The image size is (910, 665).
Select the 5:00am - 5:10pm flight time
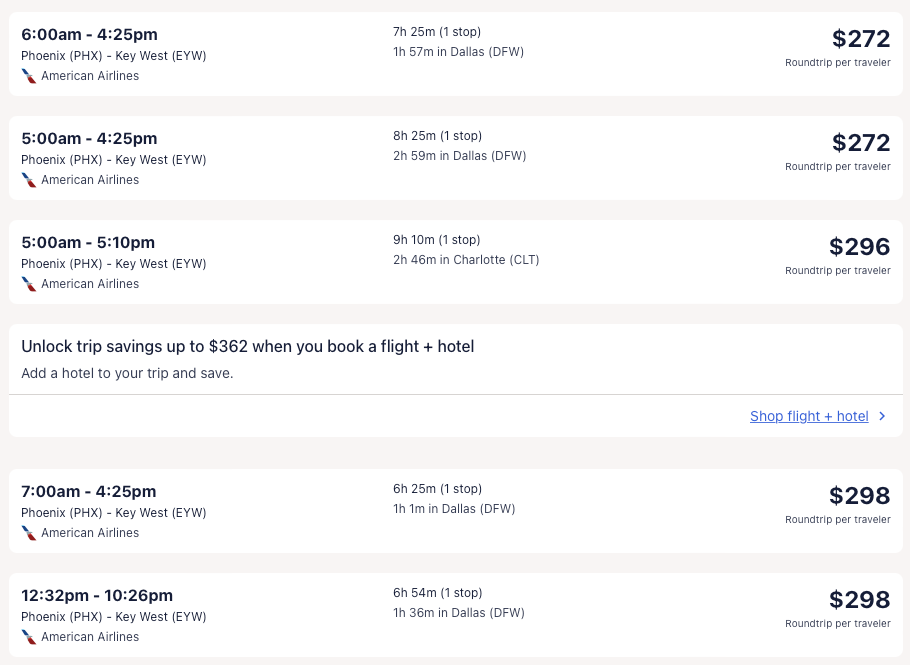pos(88,242)
